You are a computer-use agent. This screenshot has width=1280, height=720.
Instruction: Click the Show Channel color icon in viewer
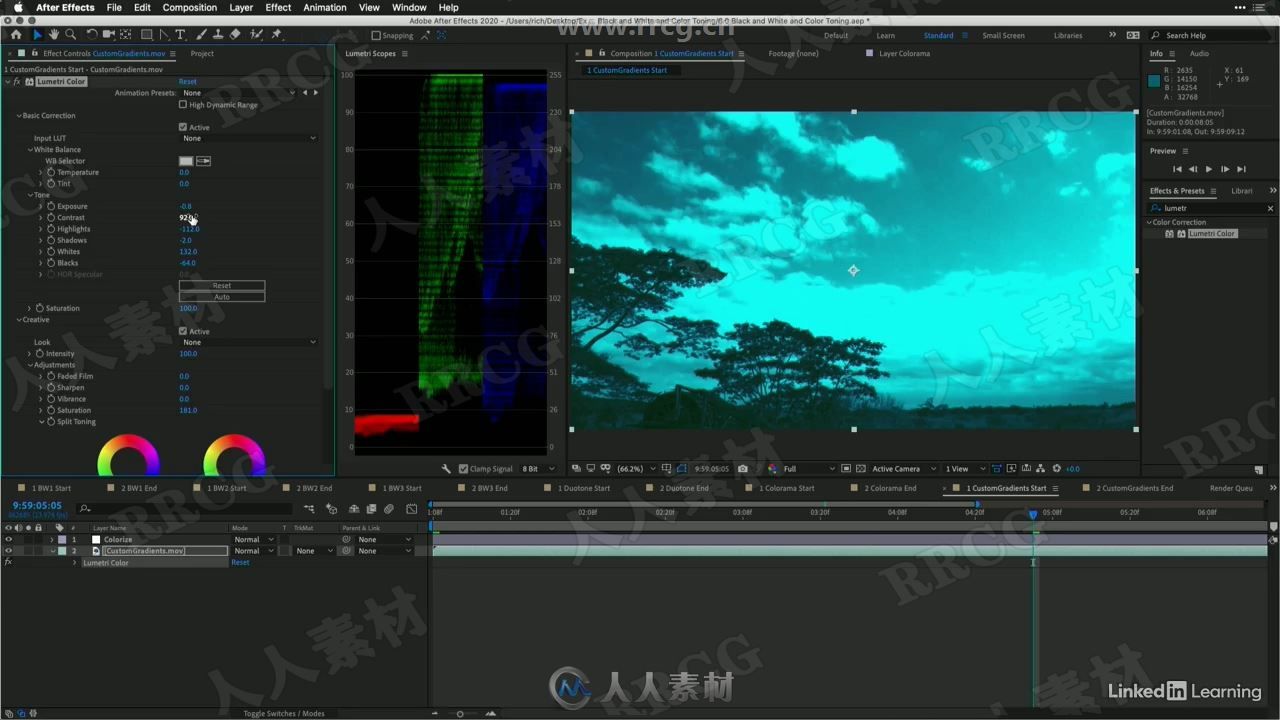772,468
